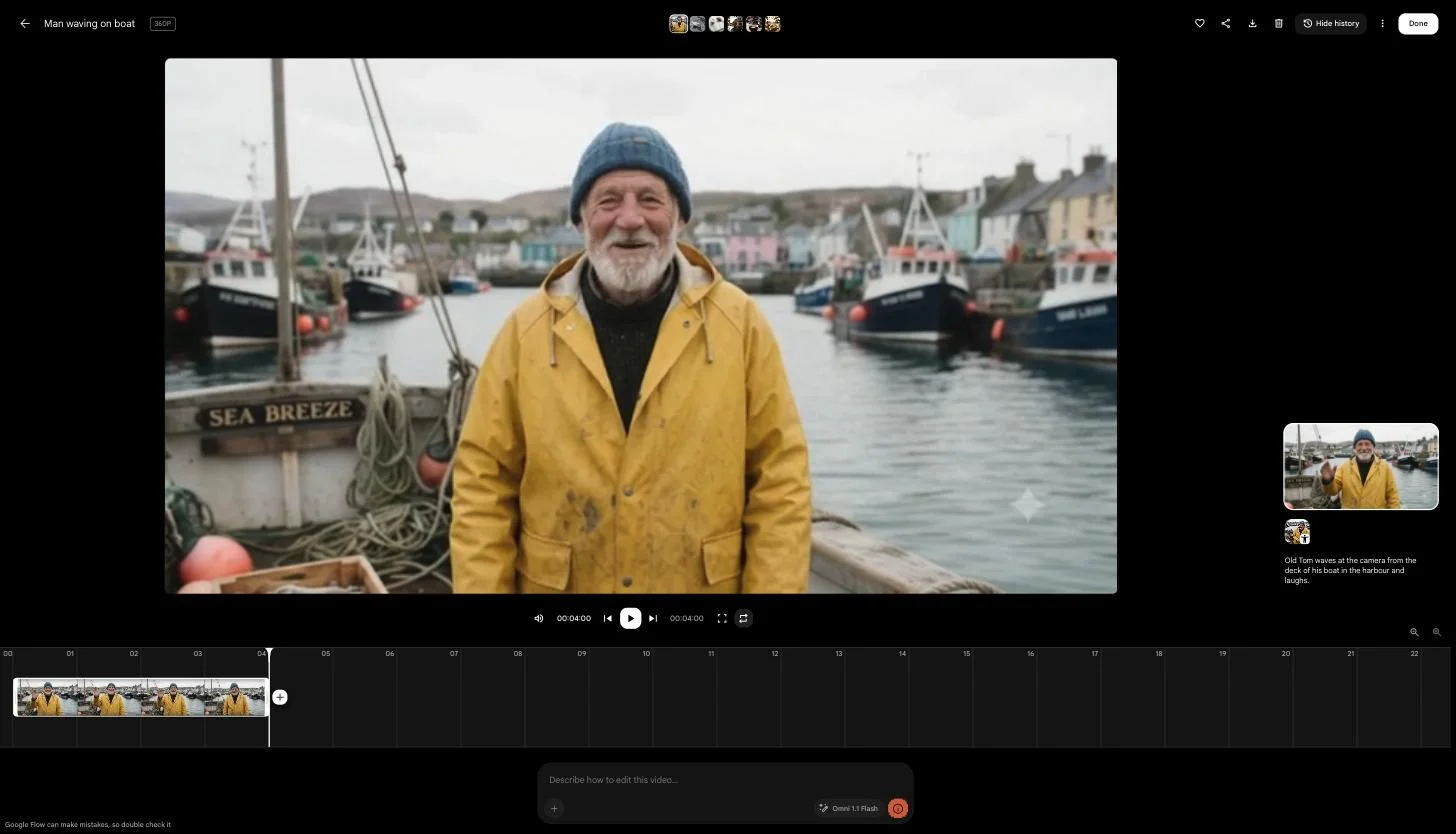
Task: Enter fullscreen preview mode
Action: tap(722, 618)
